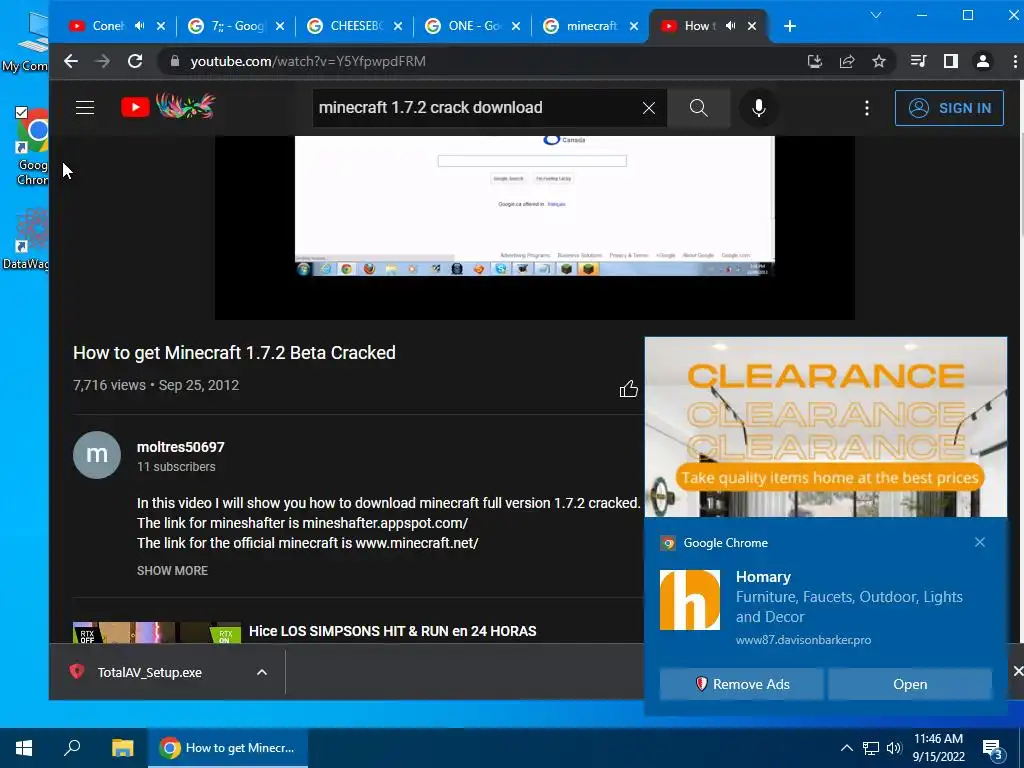This screenshot has height=768, width=1024.
Task: Switch to the 'ONE - Go' tab
Action: coord(474,26)
